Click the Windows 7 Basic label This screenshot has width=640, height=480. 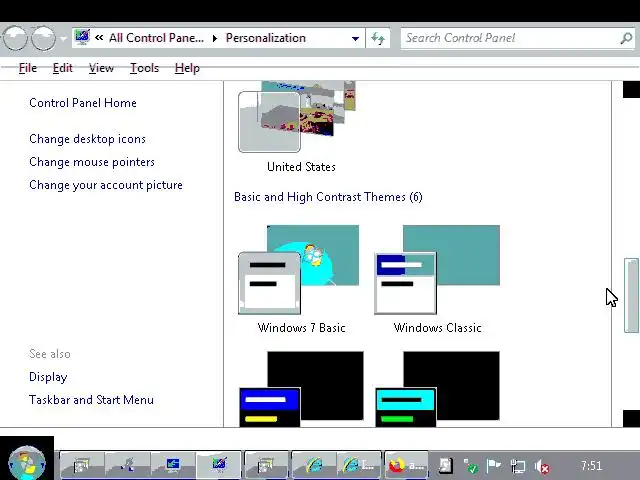(x=302, y=328)
